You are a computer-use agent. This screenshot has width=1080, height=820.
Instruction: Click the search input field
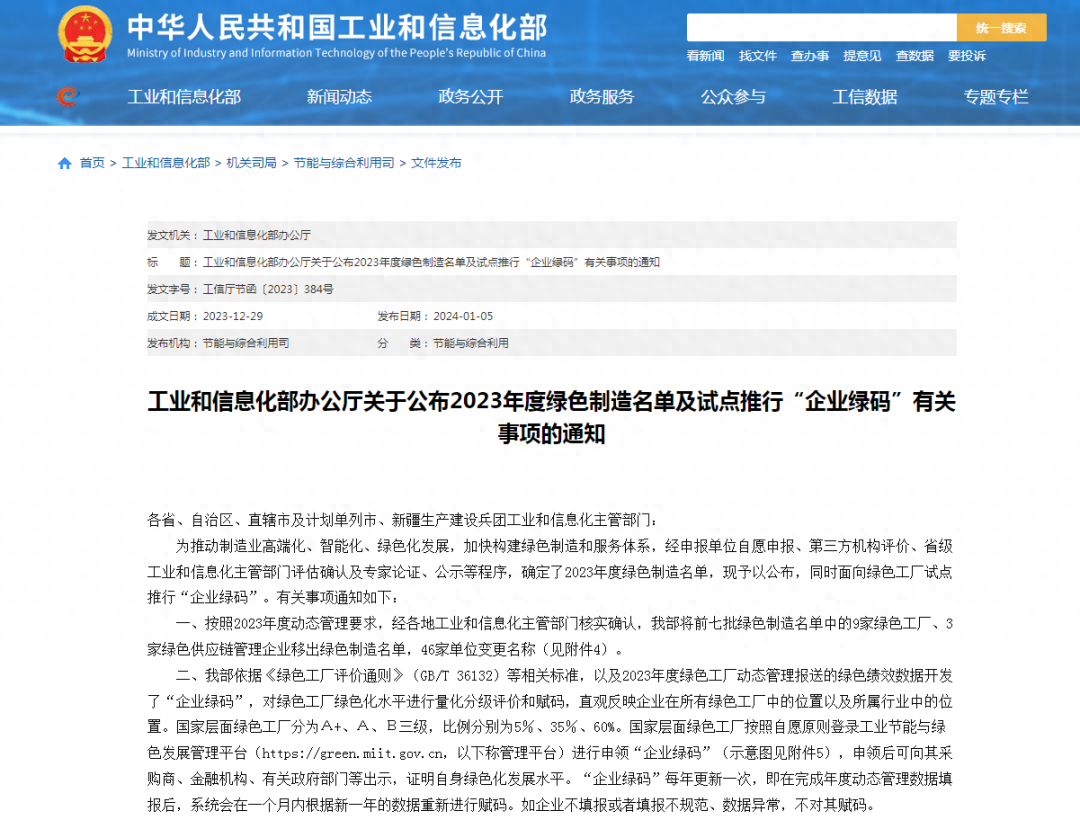(x=820, y=28)
